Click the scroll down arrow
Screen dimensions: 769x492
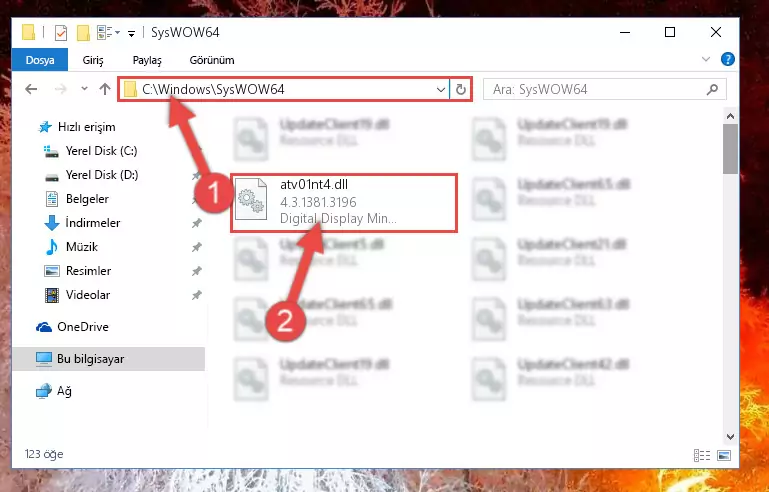click(730, 437)
